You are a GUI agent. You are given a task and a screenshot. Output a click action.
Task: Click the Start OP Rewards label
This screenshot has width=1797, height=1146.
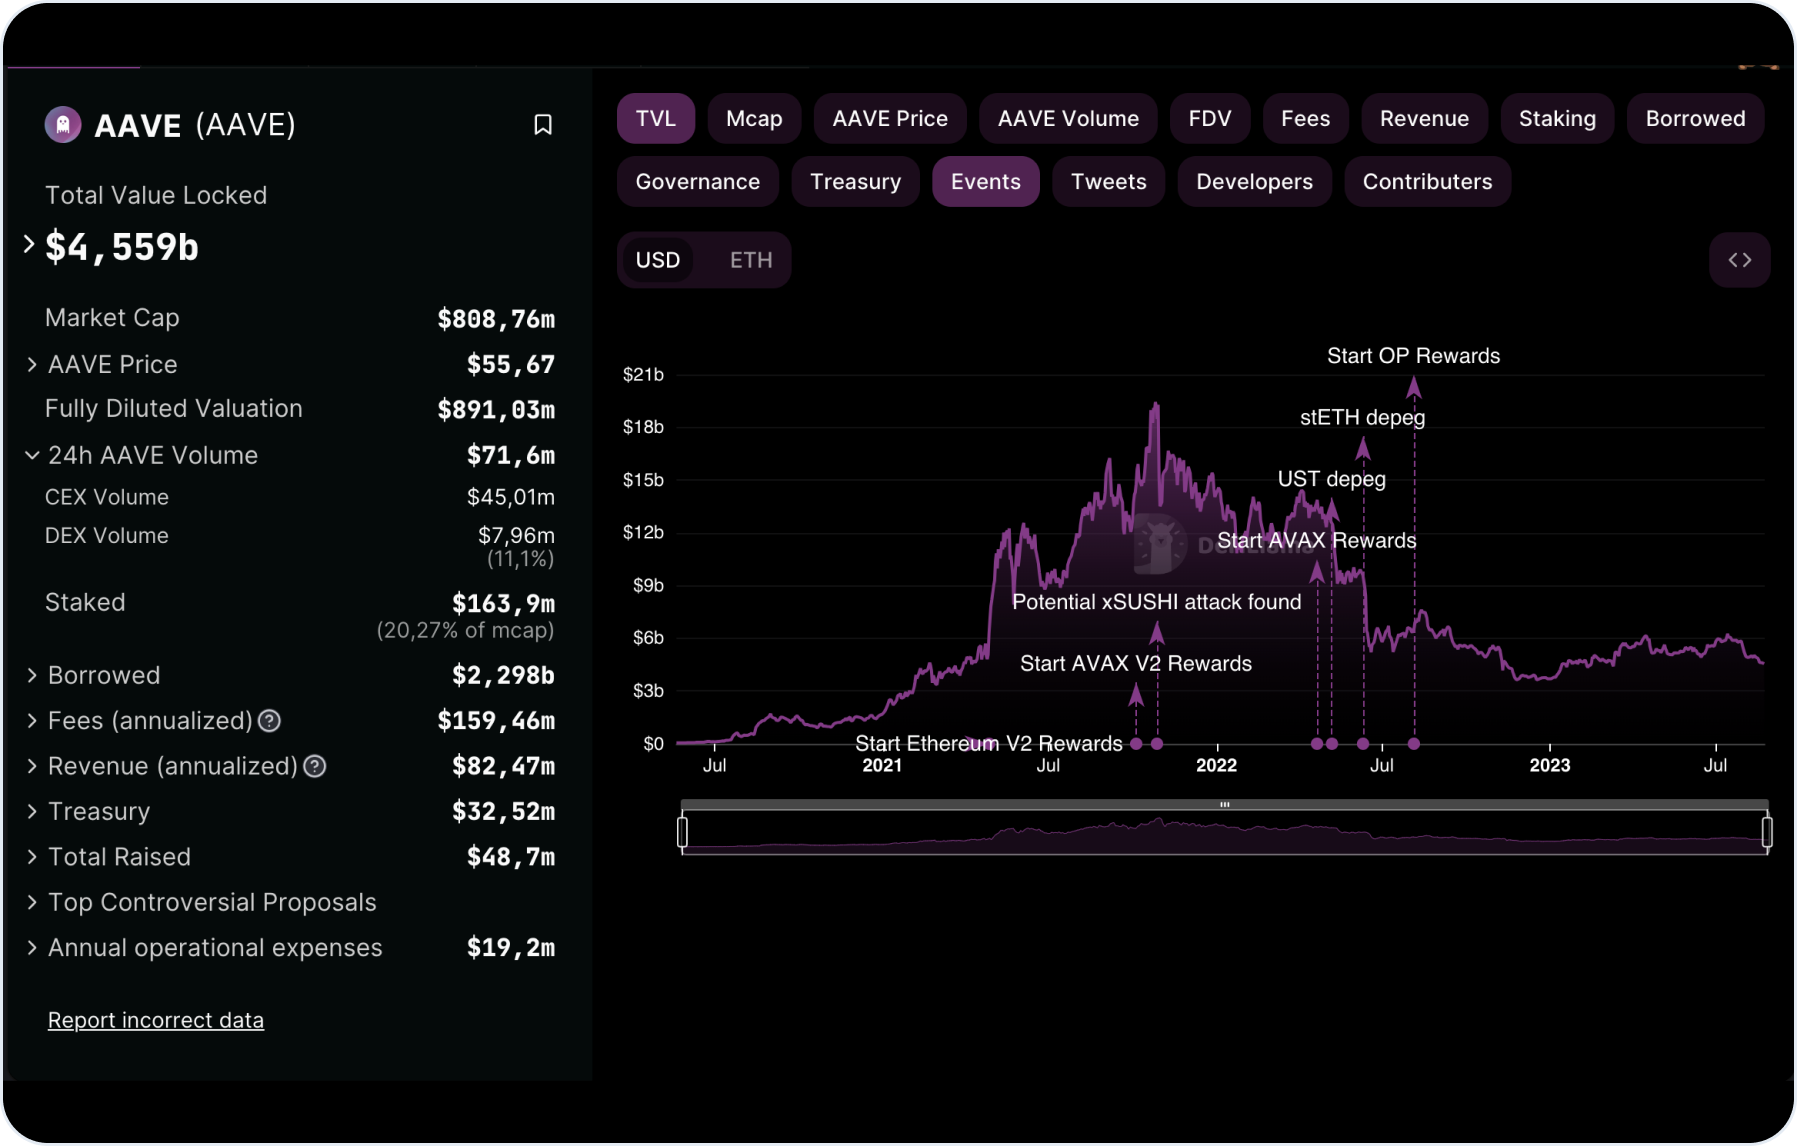click(x=1413, y=356)
